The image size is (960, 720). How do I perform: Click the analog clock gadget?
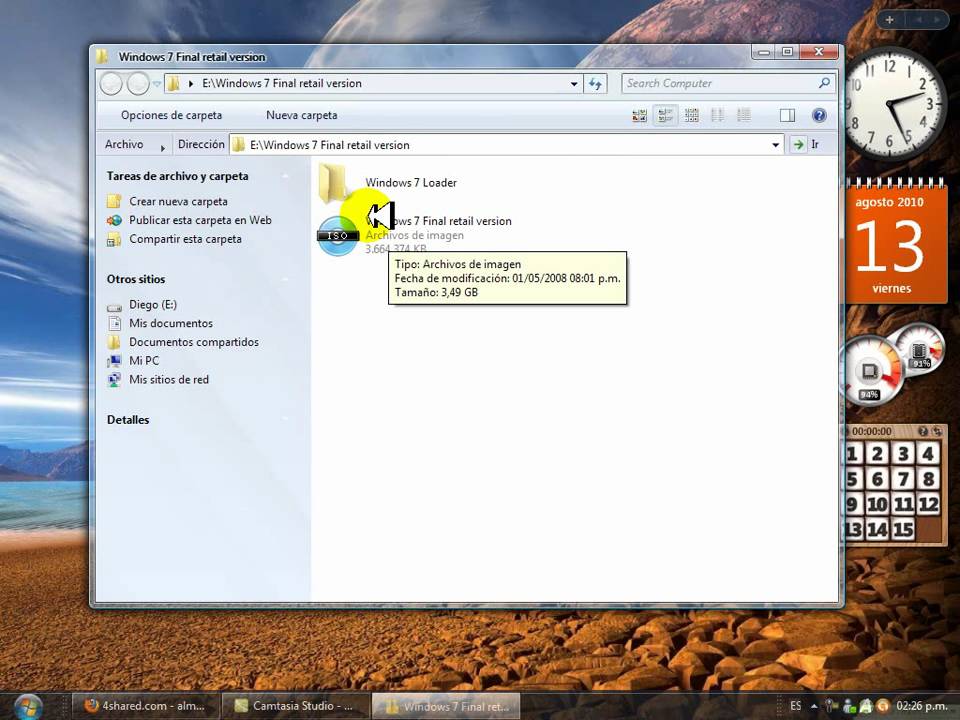point(891,104)
